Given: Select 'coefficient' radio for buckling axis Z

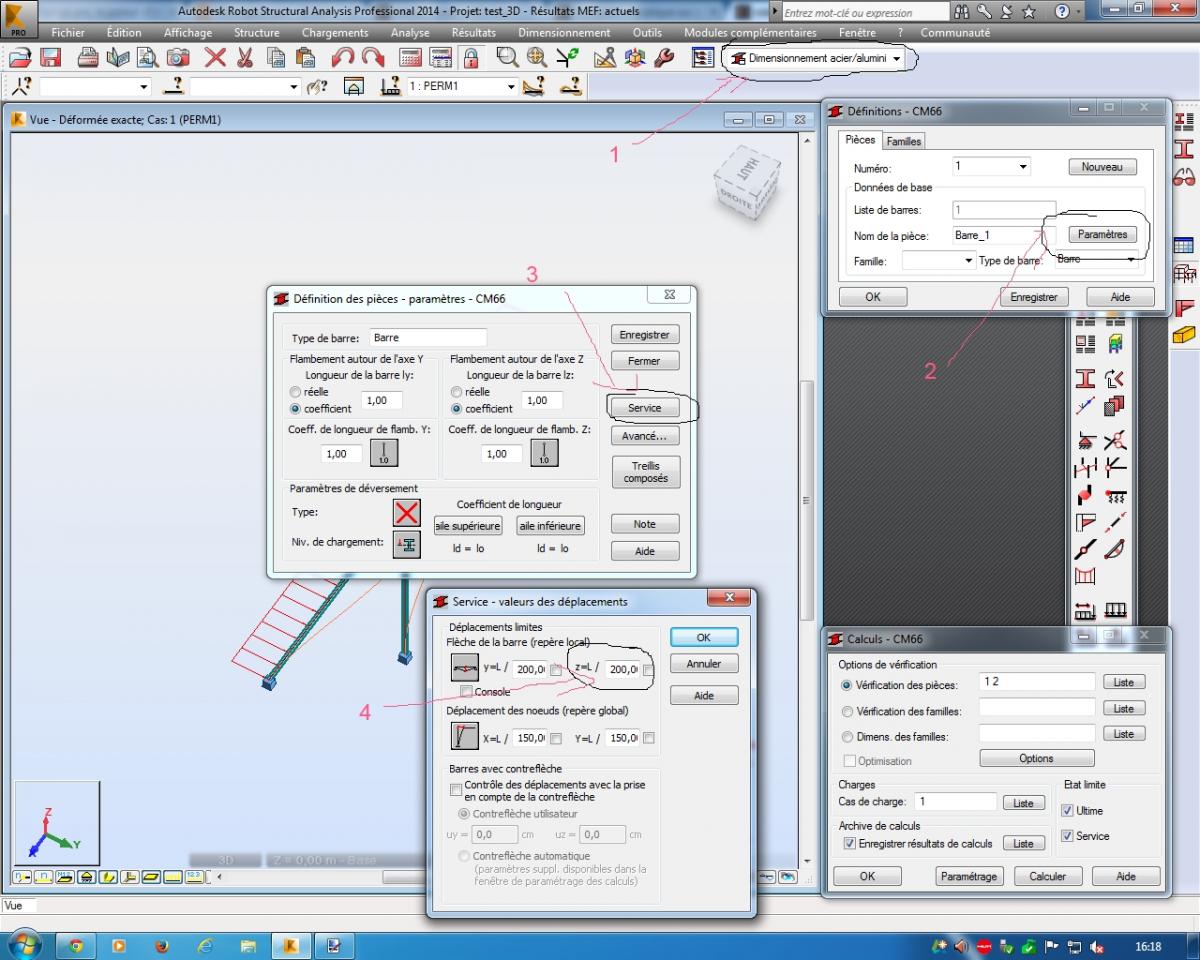Looking at the screenshot, I should pos(457,408).
